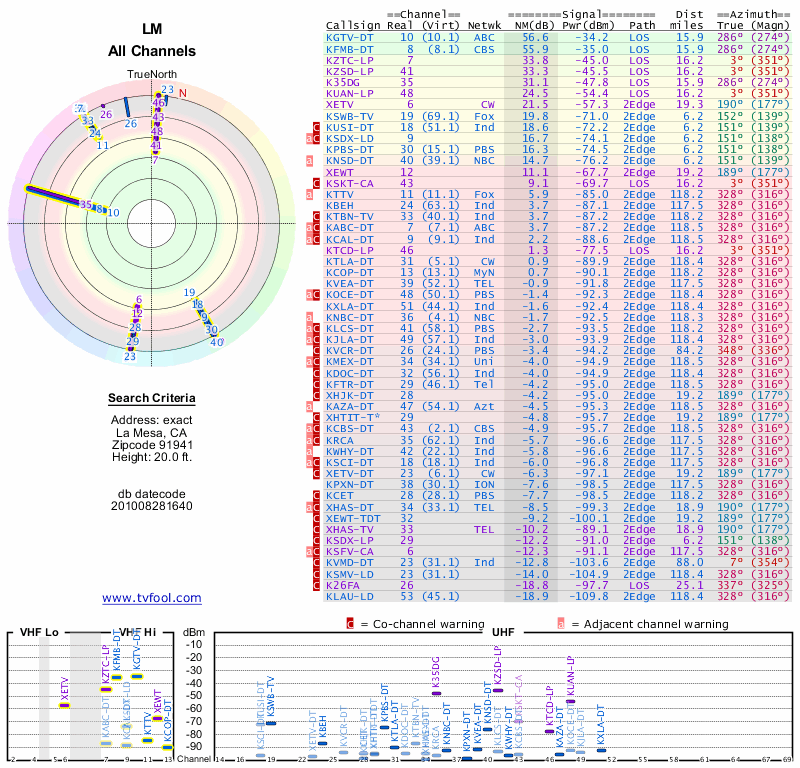
Task: Click the 348° true azimuth value
Action: (x=730, y=351)
